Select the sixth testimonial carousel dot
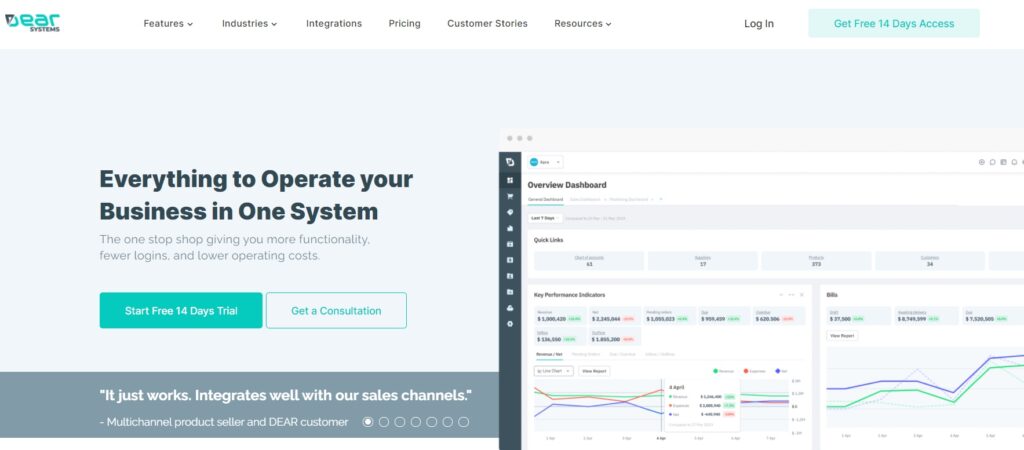The height and width of the screenshot is (450, 1024). pos(447,422)
